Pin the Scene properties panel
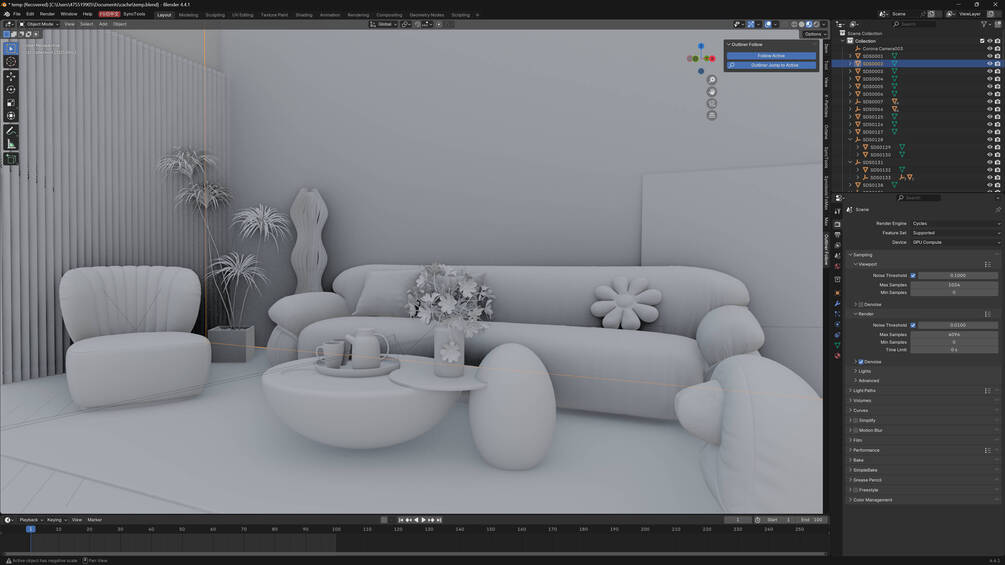The image size is (1005, 565). click(997, 209)
